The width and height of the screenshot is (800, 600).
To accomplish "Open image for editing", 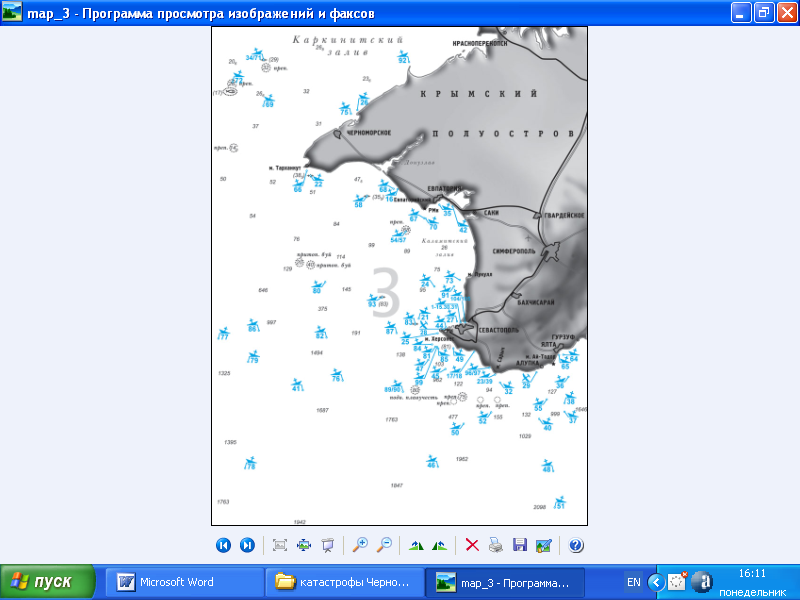I will pyautogui.click(x=543, y=545).
